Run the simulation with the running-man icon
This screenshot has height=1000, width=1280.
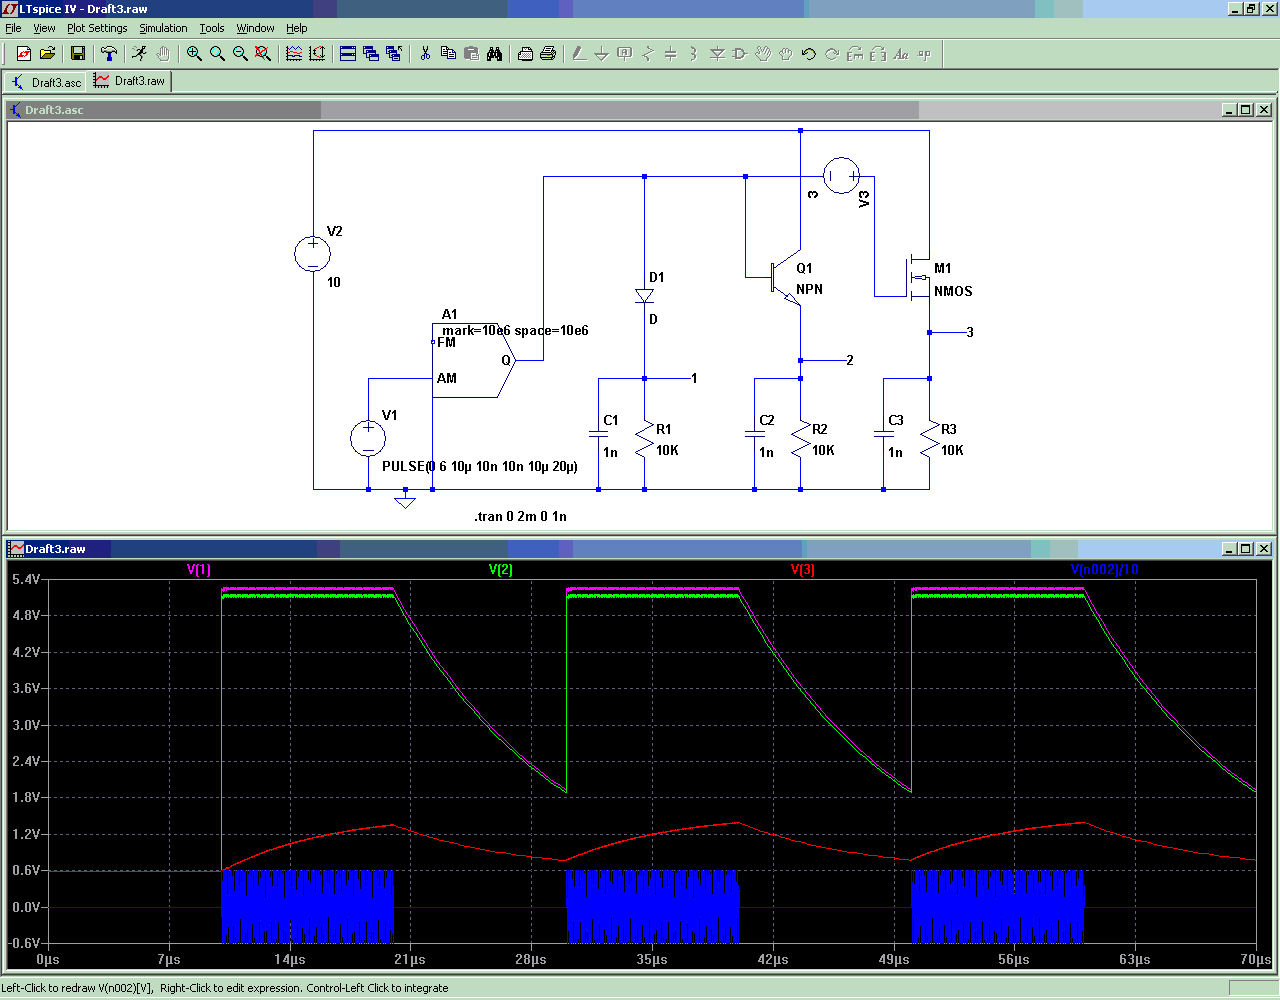[139, 54]
